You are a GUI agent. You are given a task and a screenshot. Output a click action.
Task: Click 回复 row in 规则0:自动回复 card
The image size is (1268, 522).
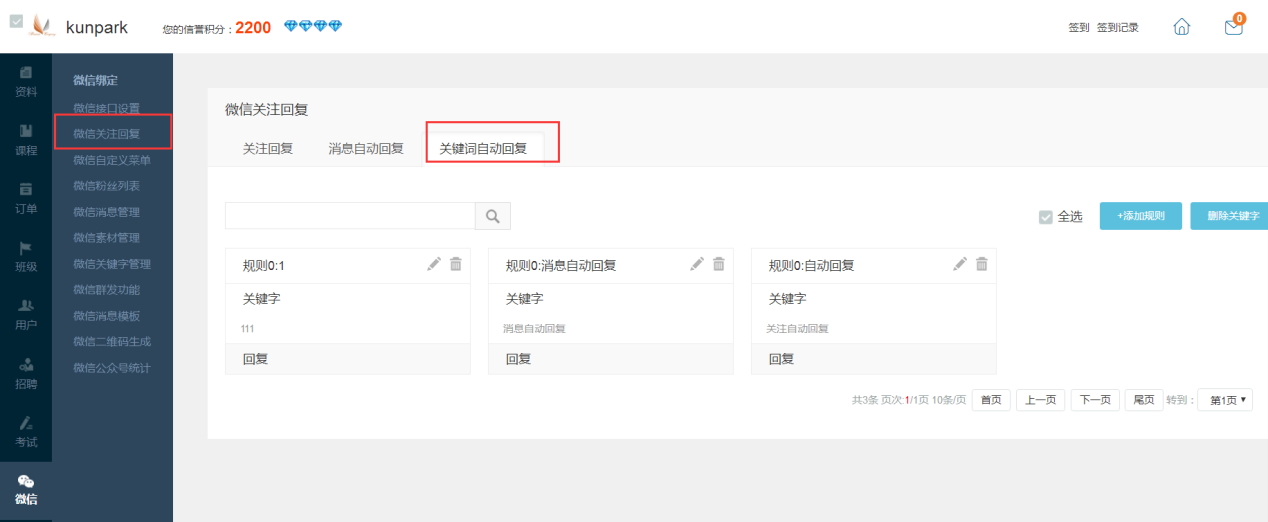coord(874,359)
